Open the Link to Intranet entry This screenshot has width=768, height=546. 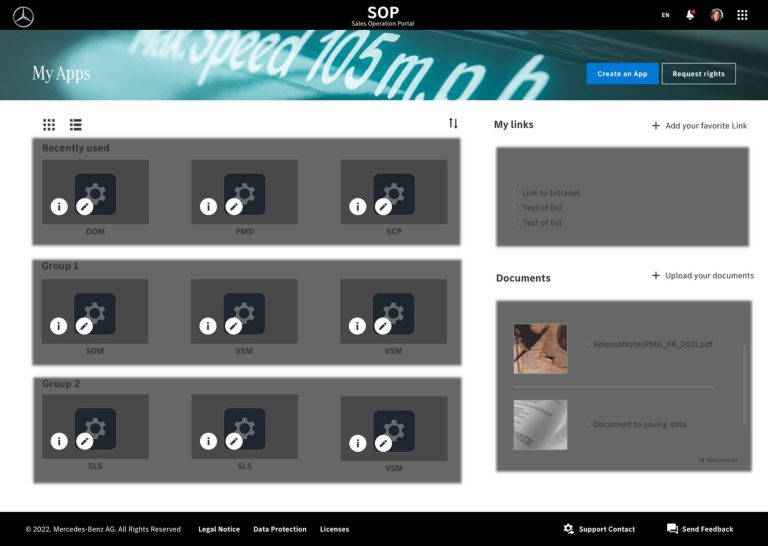pos(551,193)
